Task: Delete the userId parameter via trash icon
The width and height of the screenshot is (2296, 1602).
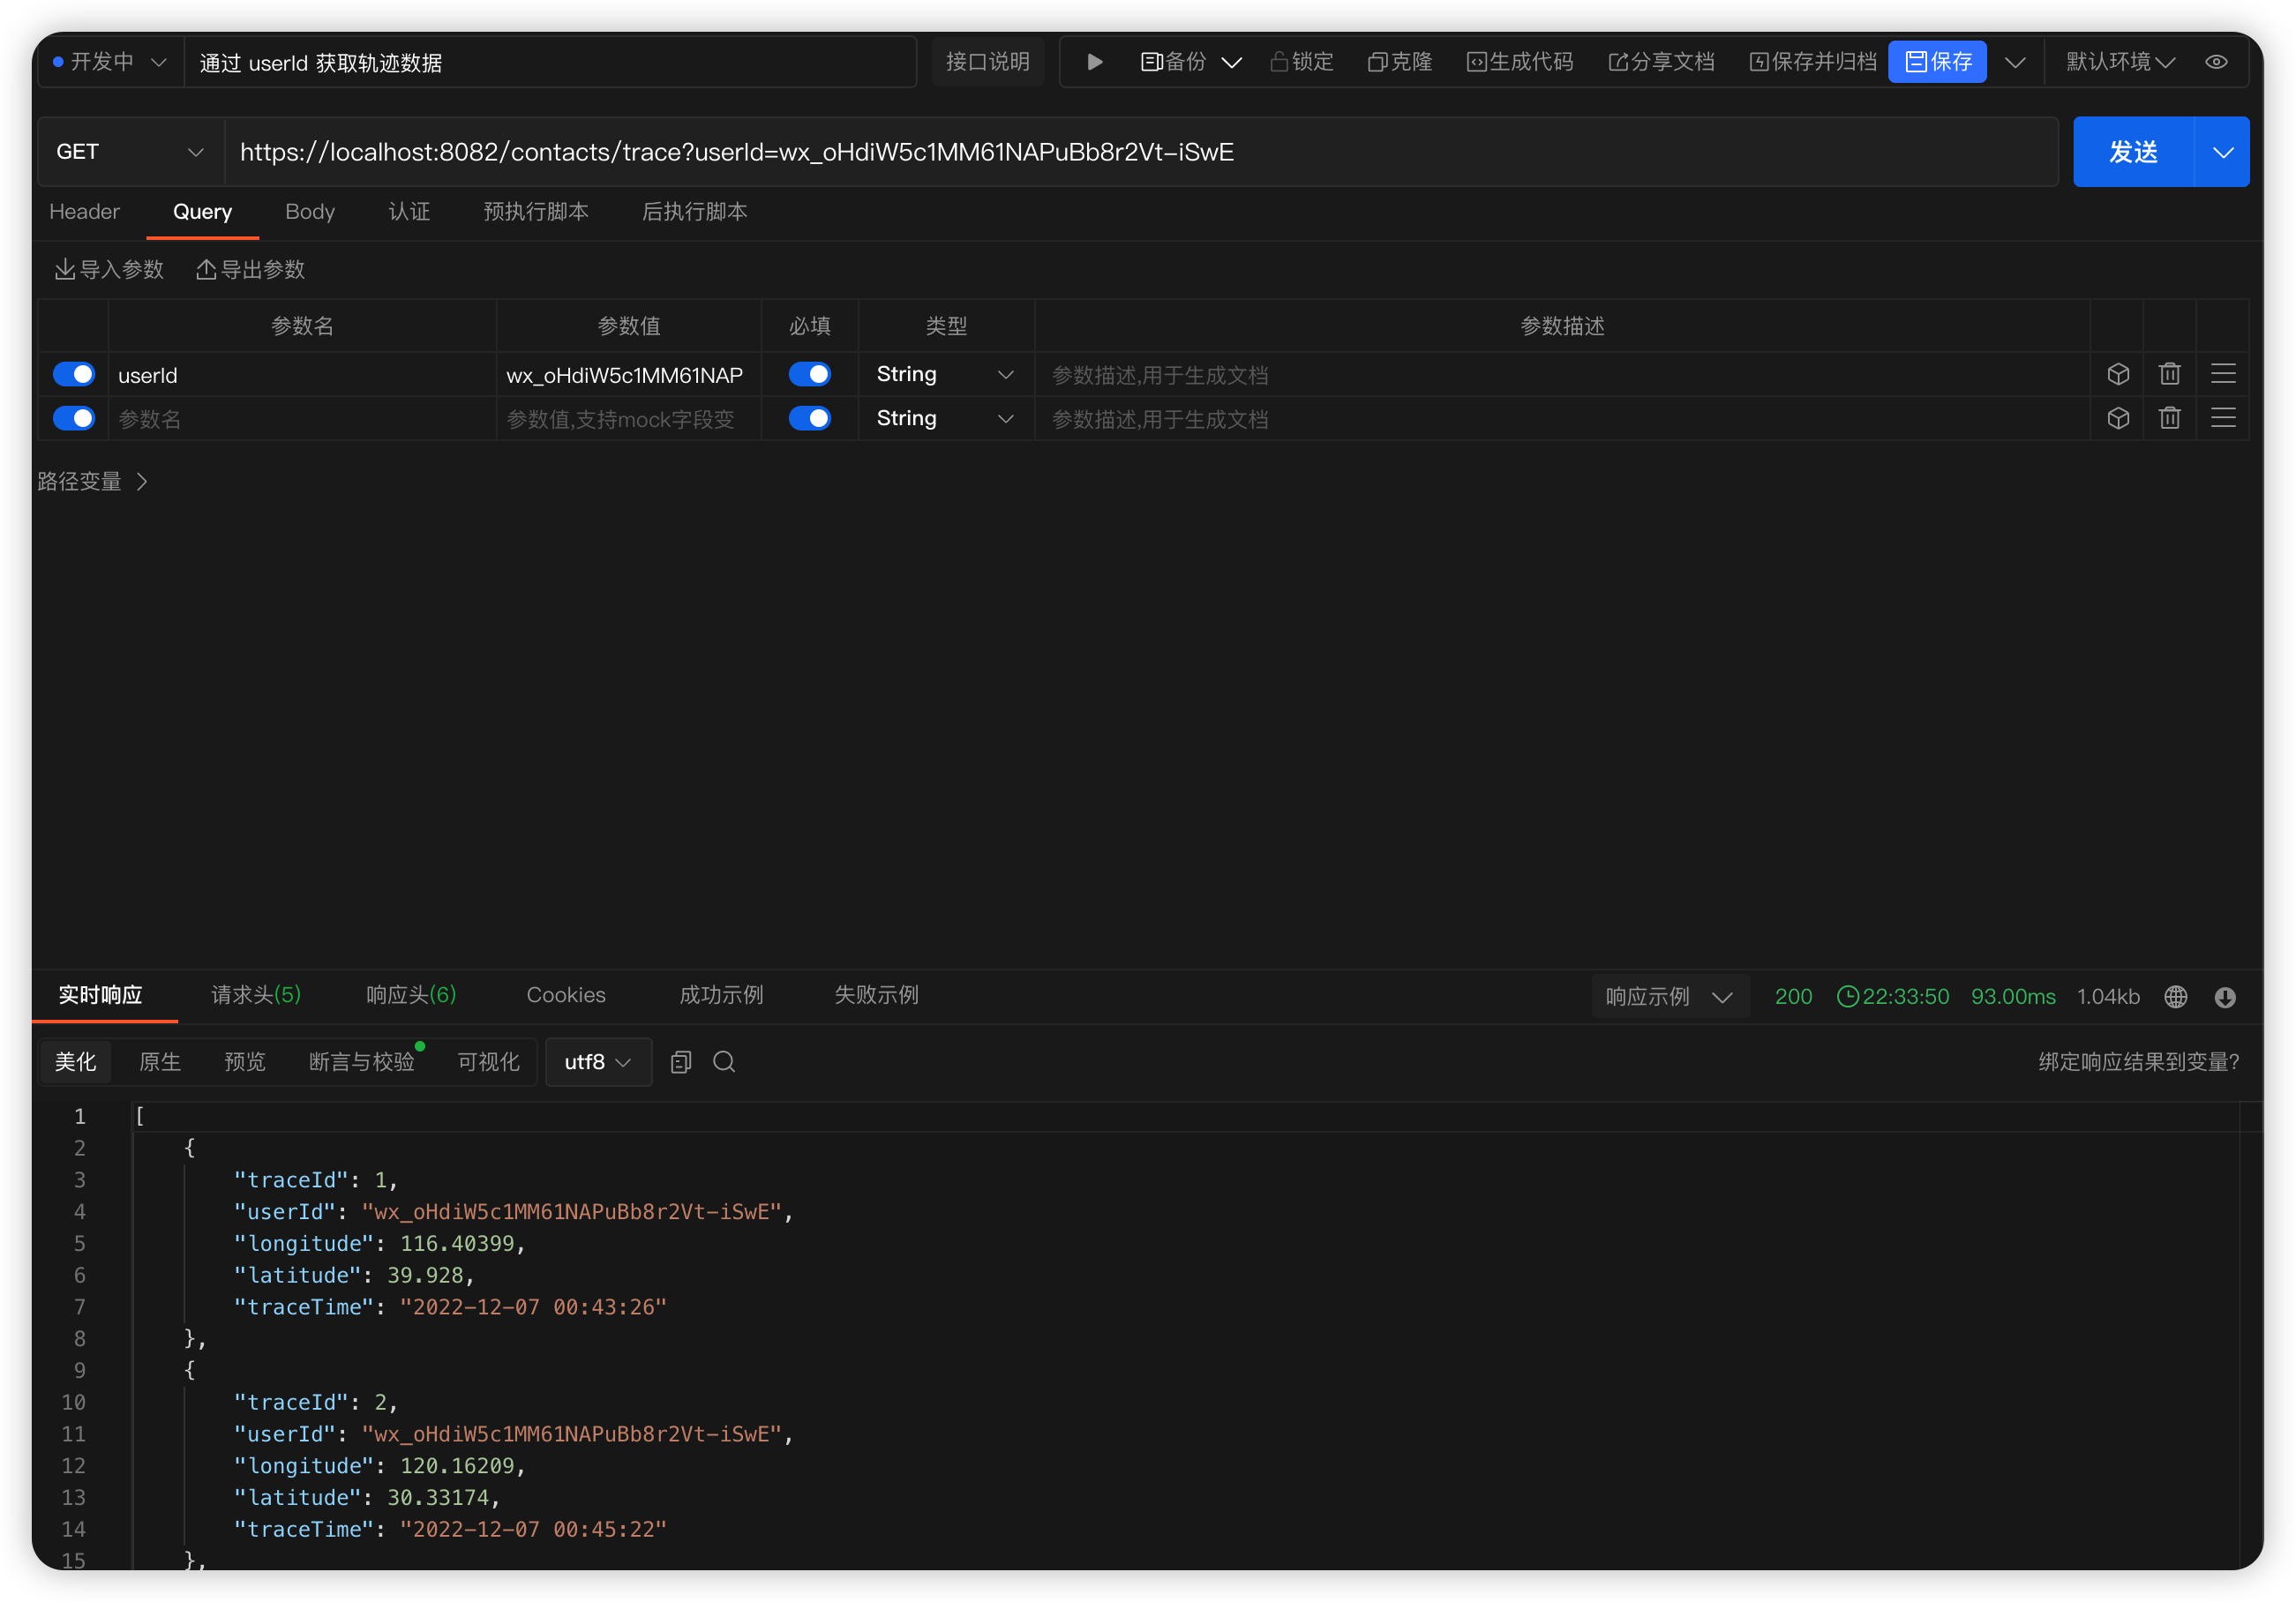Action: pos(2169,375)
